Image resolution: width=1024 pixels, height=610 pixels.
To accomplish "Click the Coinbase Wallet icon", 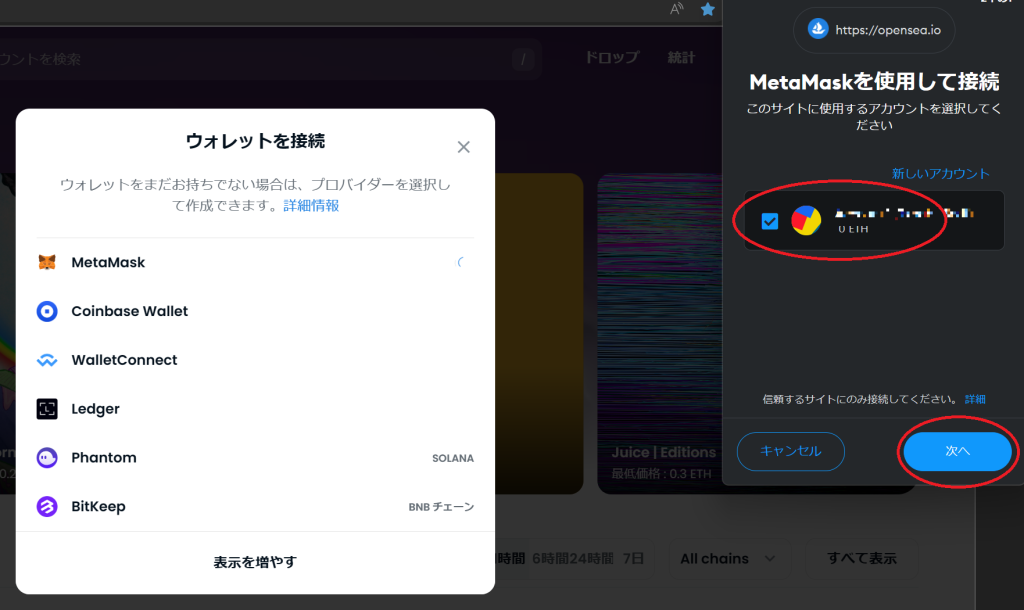I will [x=47, y=312].
